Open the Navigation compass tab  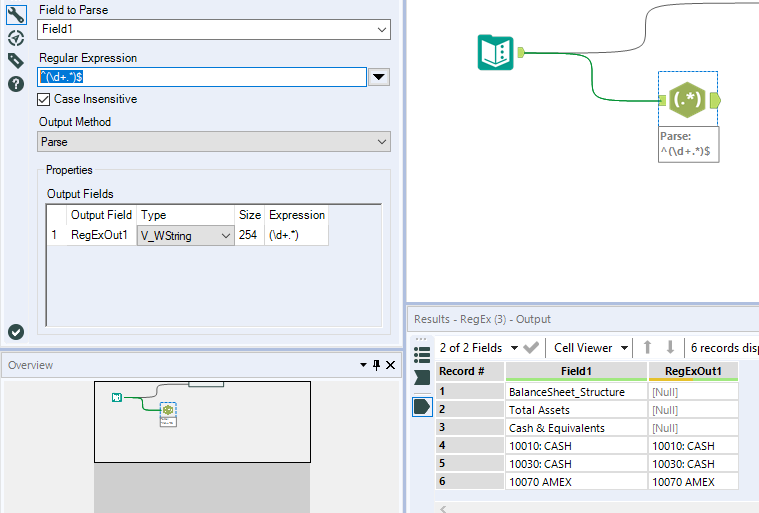(16, 38)
